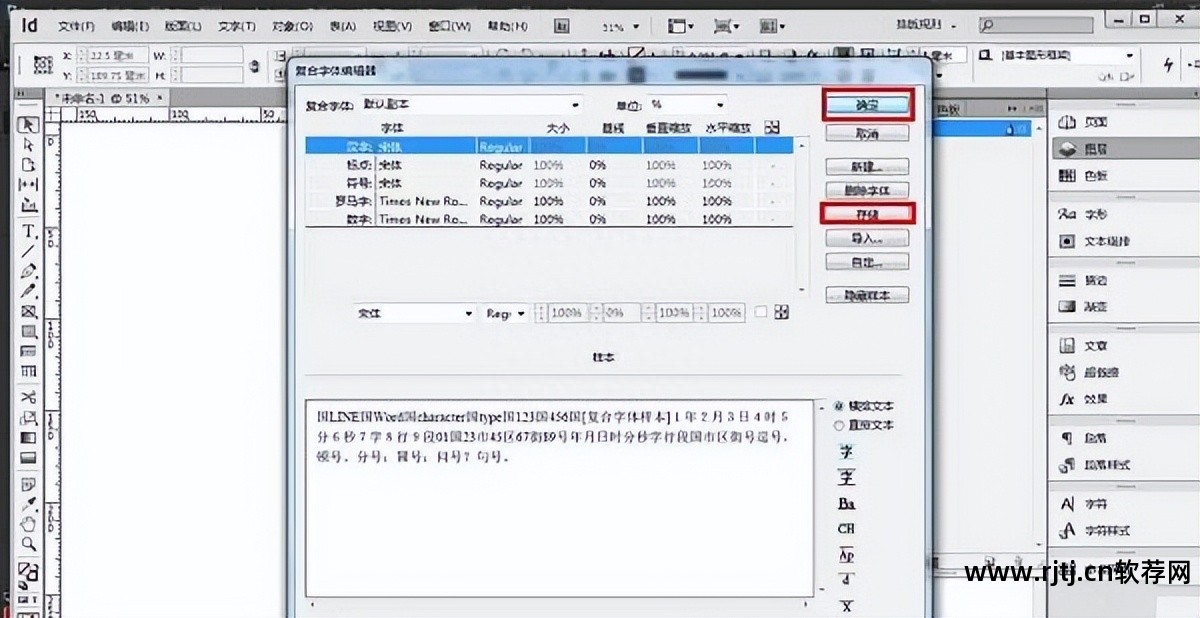Click the Bridge icon in the application bar
This screenshot has width=1200, height=618.
point(563,26)
